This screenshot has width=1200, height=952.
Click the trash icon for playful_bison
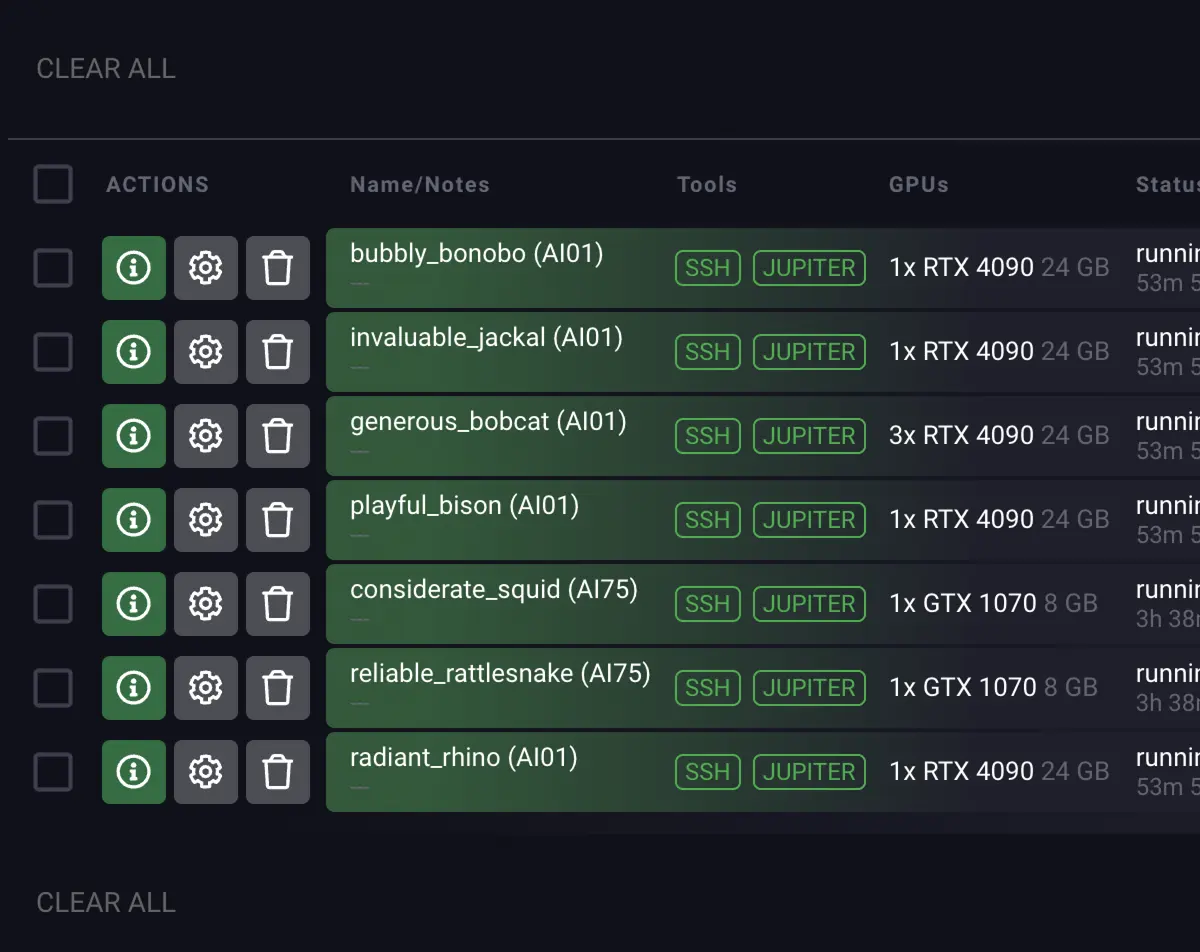pos(277,520)
